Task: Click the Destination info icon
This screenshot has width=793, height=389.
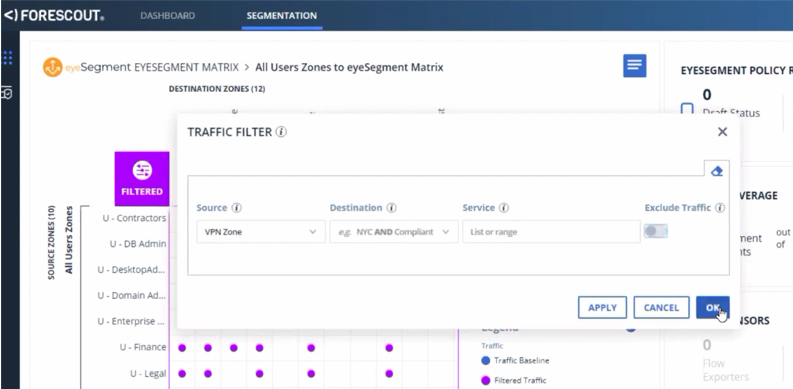Action: [x=391, y=208]
